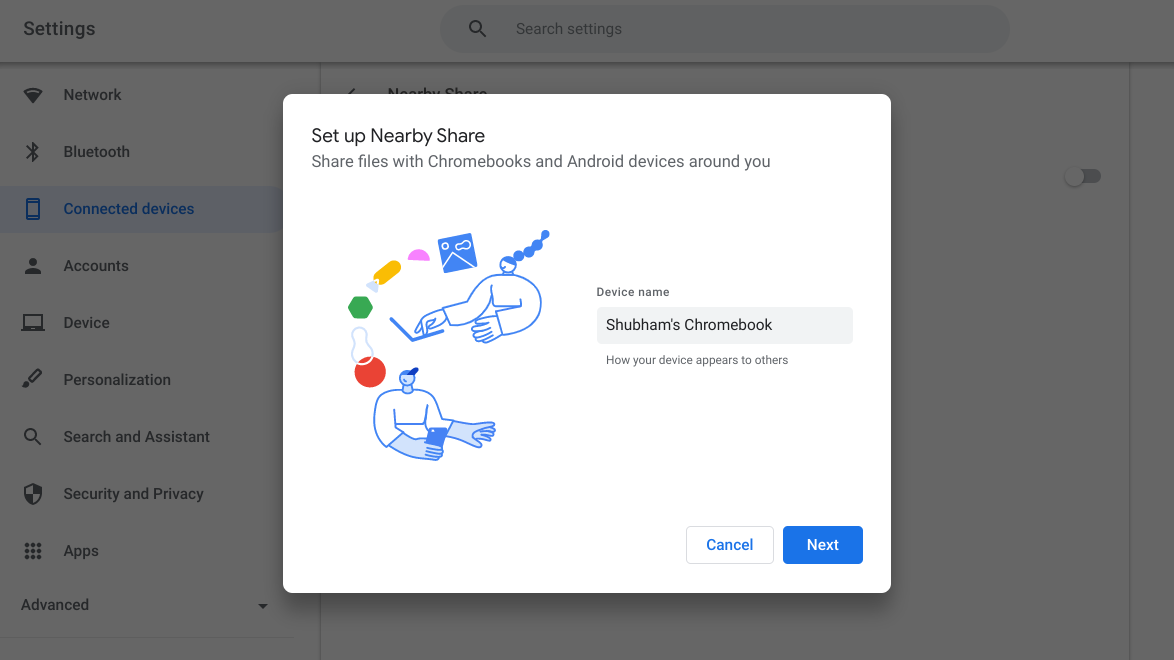The height and width of the screenshot is (660, 1174).
Task: Expand the Advanced section
Action: coord(55,605)
